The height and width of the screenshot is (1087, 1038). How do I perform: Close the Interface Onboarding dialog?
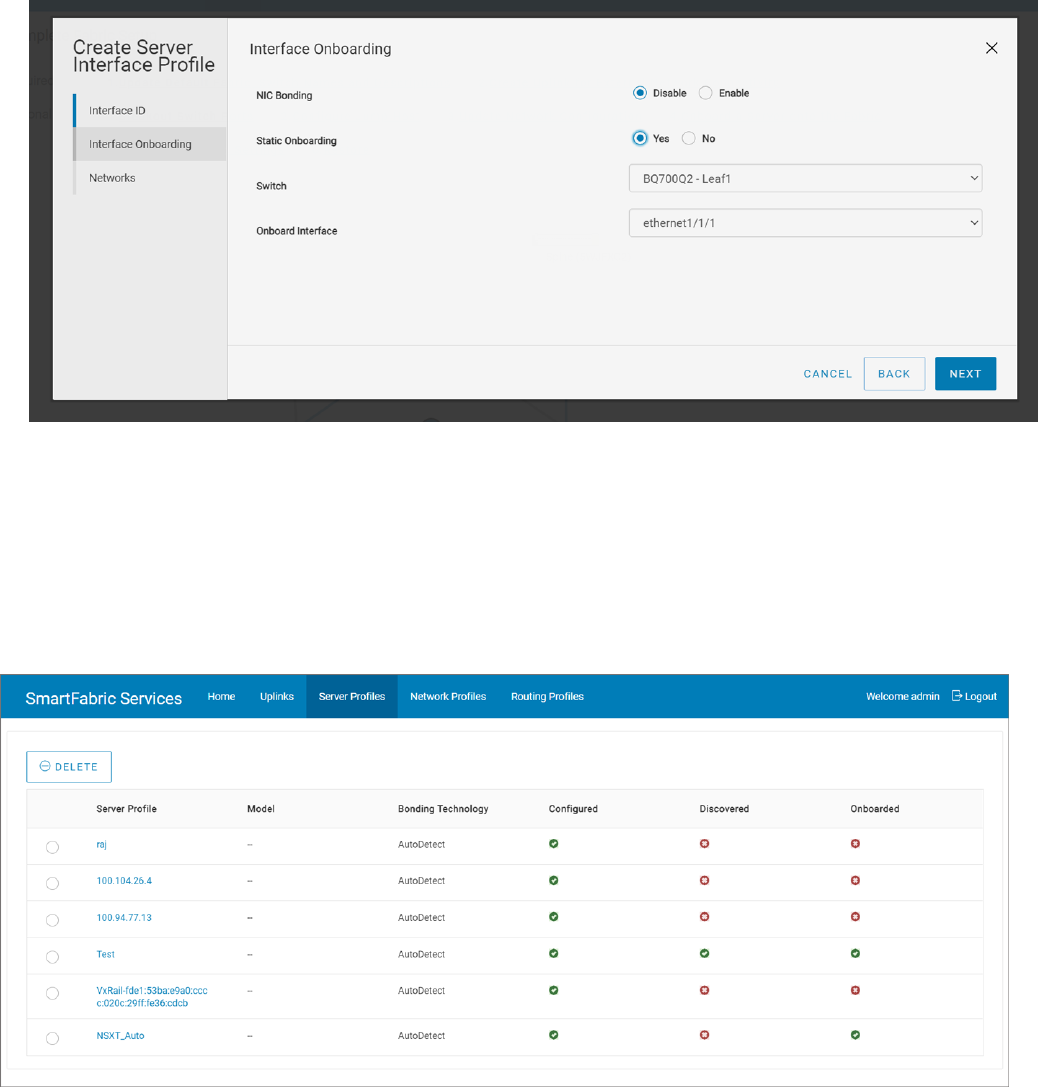[991, 48]
